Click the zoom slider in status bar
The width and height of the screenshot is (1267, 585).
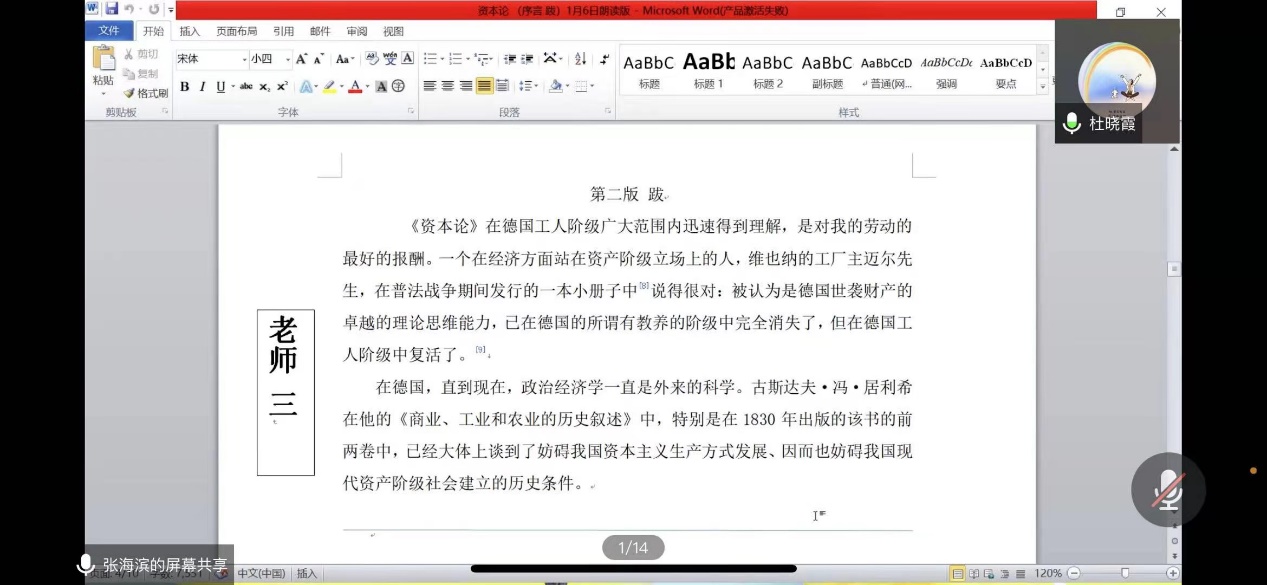click(x=1124, y=573)
